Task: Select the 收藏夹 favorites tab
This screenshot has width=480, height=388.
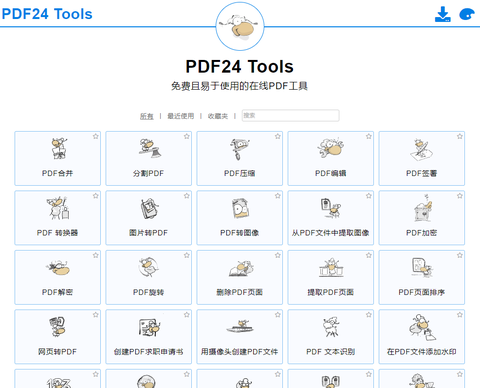Action: [x=218, y=116]
